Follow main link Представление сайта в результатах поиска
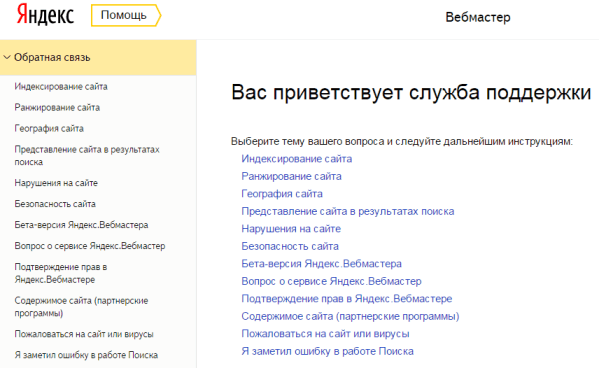This screenshot has height=368, width=599. tap(348, 212)
